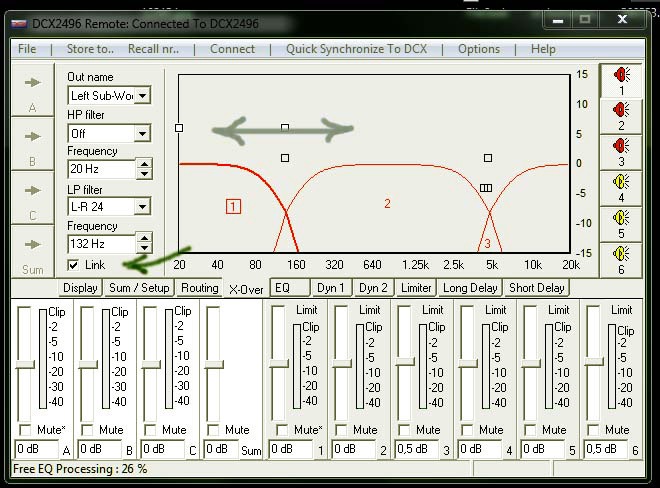The width and height of the screenshot is (660, 488).
Task: Click the 20 Hz HP frequency field
Action: (101, 169)
